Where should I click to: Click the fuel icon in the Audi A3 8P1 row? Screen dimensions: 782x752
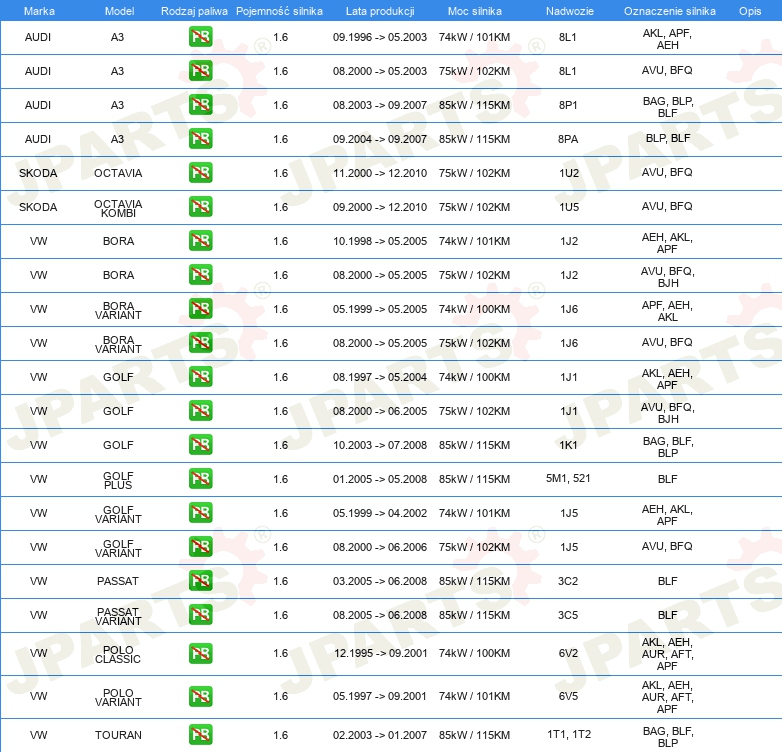[x=200, y=105]
